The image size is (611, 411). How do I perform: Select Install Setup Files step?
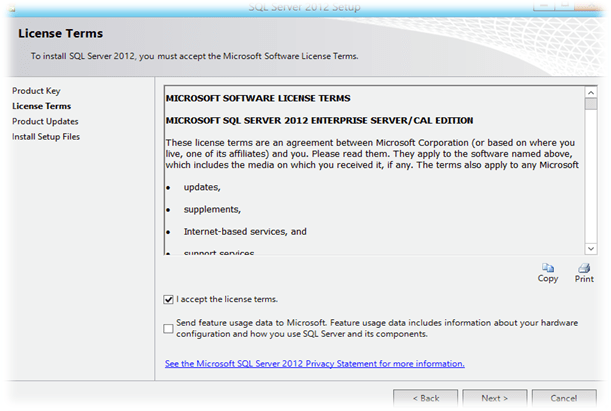[x=46, y=136]
